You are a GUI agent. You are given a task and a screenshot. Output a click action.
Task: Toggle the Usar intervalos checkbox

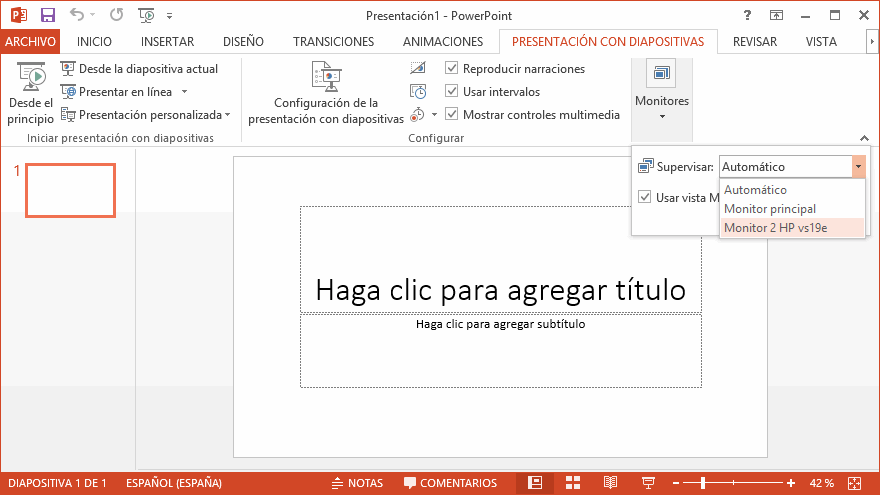(452, 92)
